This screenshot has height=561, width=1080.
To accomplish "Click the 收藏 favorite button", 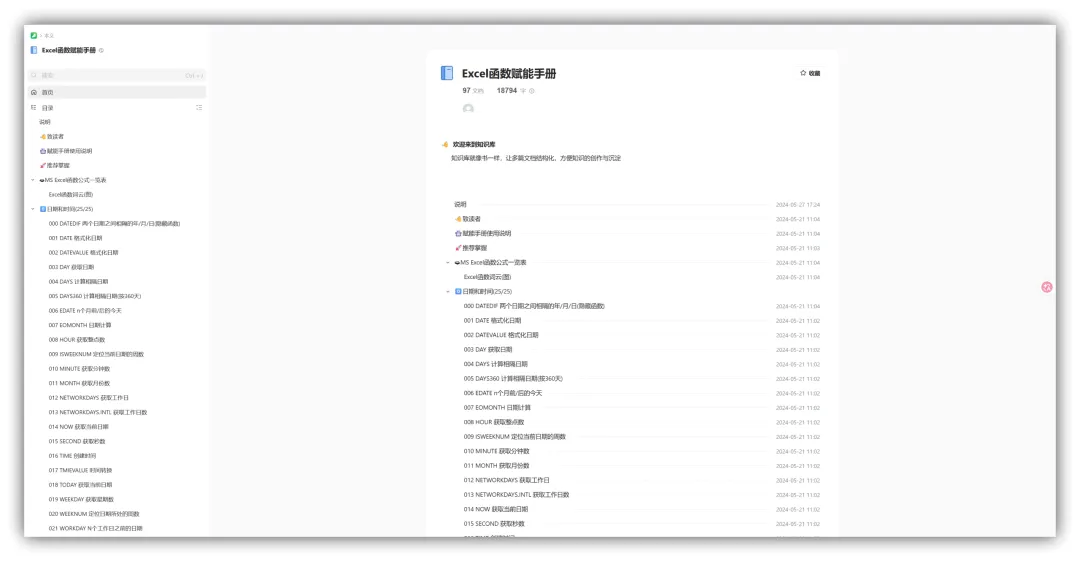I will (810, 73).
